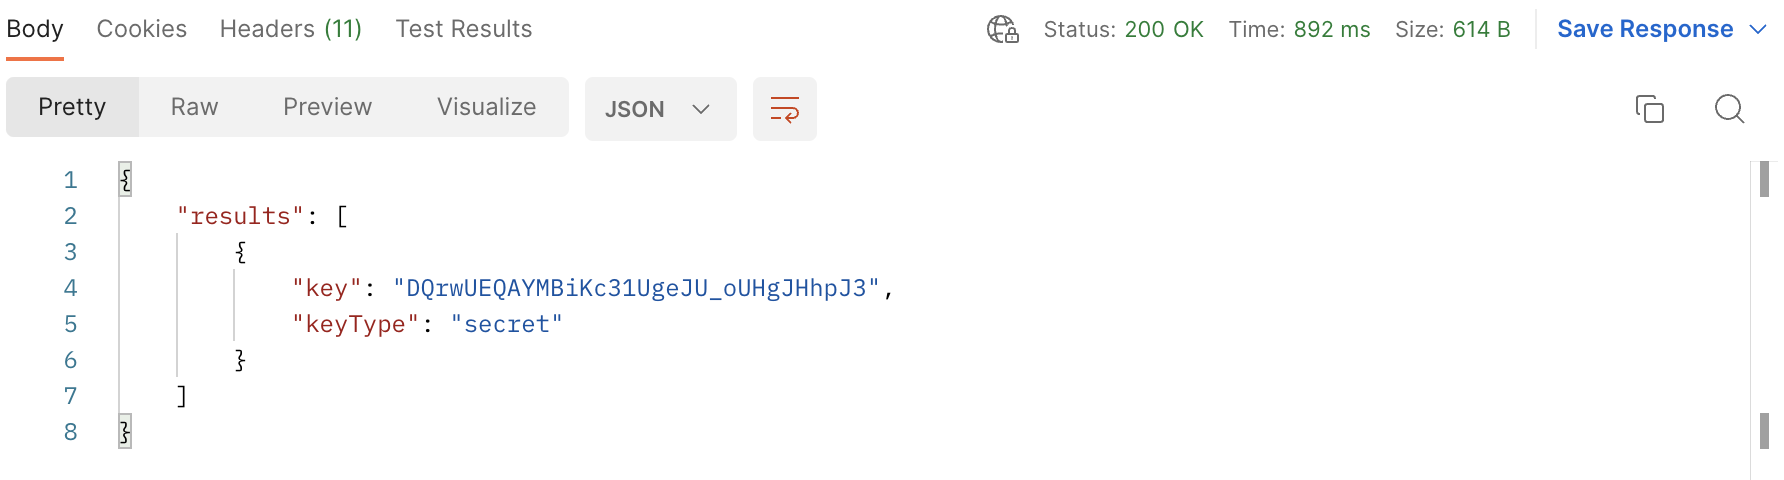Click the key value string on line 4
Viewport: 1784px width, 480px height.
point(636,288)
